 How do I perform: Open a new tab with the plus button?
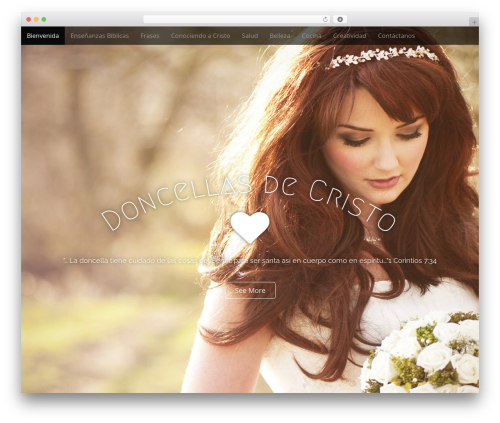click(x=474, y=22)
